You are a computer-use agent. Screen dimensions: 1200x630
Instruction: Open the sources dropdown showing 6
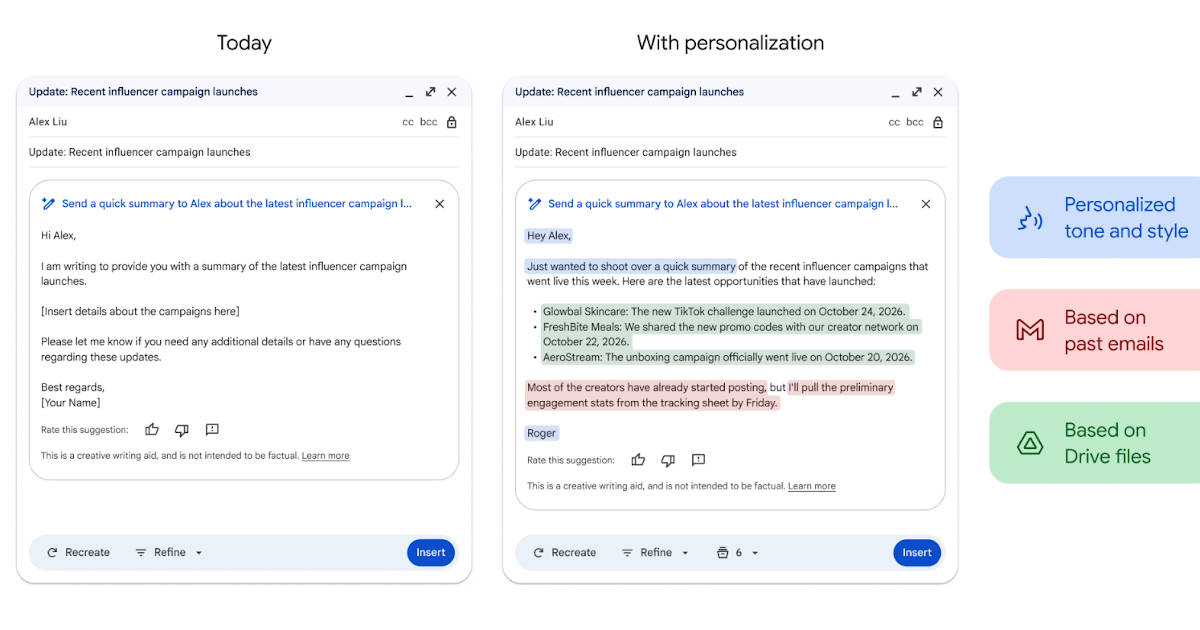(738, 553)
